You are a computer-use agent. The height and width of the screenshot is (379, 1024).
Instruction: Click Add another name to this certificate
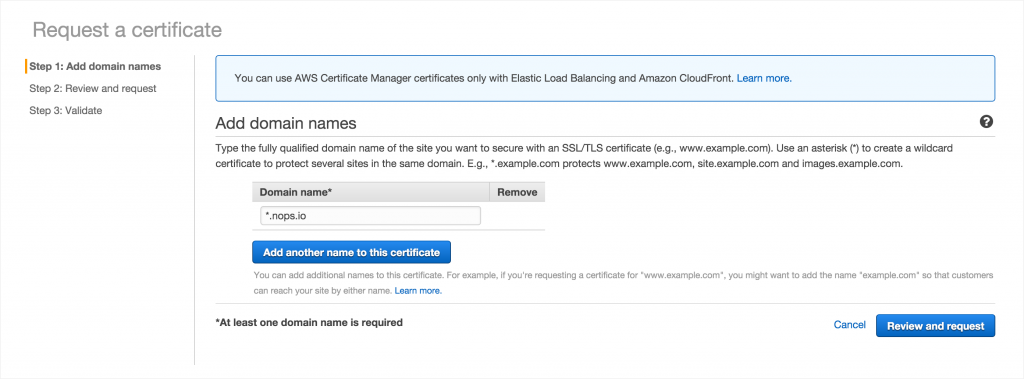[x=351, y=252]
